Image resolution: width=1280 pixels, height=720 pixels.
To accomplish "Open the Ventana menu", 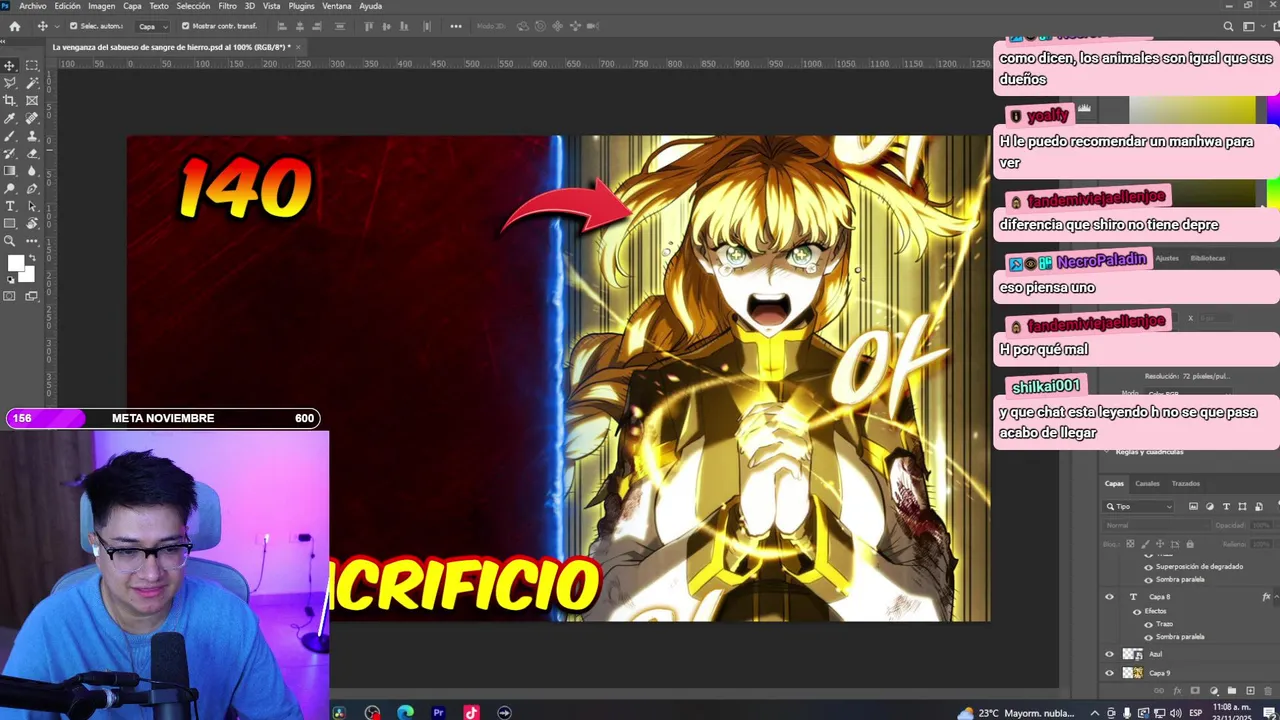I will (337, 6).
